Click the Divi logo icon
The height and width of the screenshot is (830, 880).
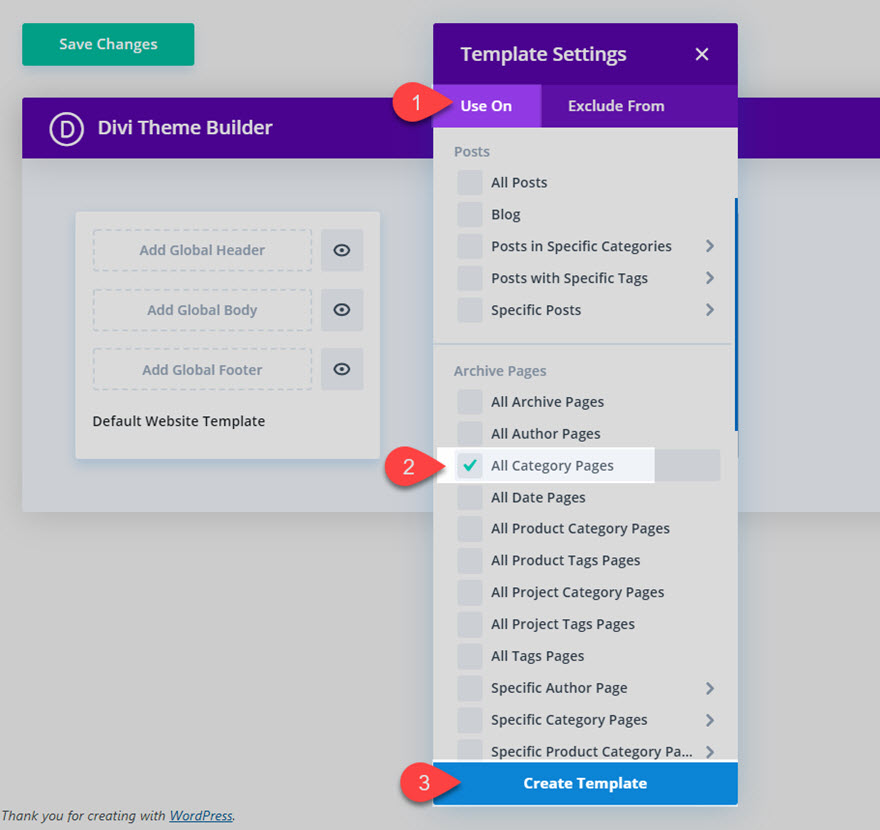point(66,129)
